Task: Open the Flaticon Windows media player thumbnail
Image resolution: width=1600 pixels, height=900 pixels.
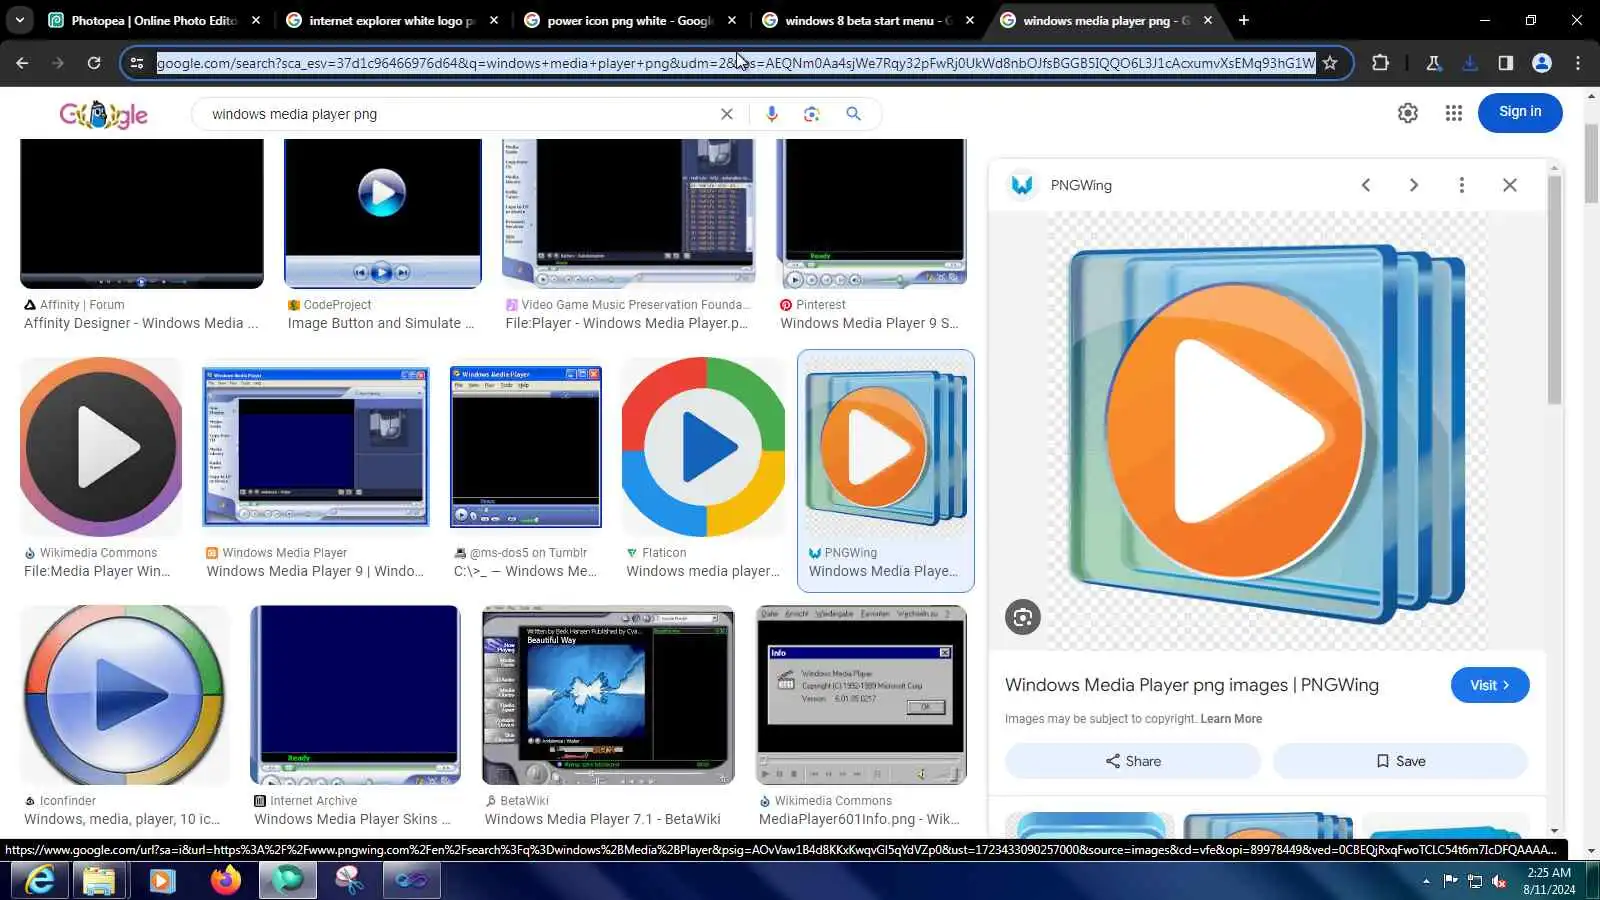Action: pos(704,447)
